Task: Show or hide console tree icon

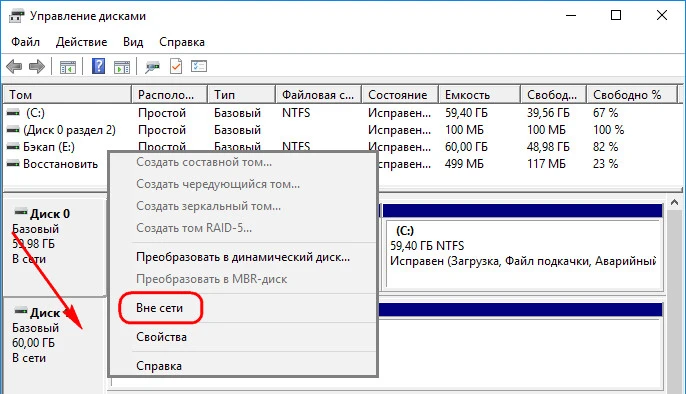Action: 68,67
